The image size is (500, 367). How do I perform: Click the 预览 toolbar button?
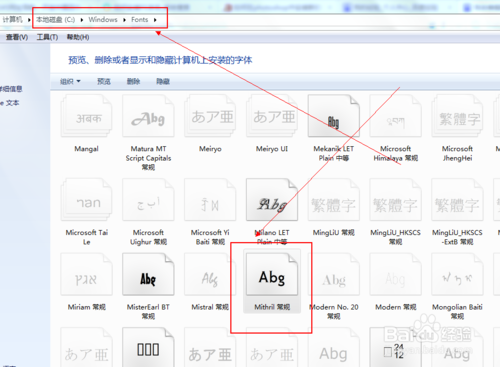[x=104, y=81]
